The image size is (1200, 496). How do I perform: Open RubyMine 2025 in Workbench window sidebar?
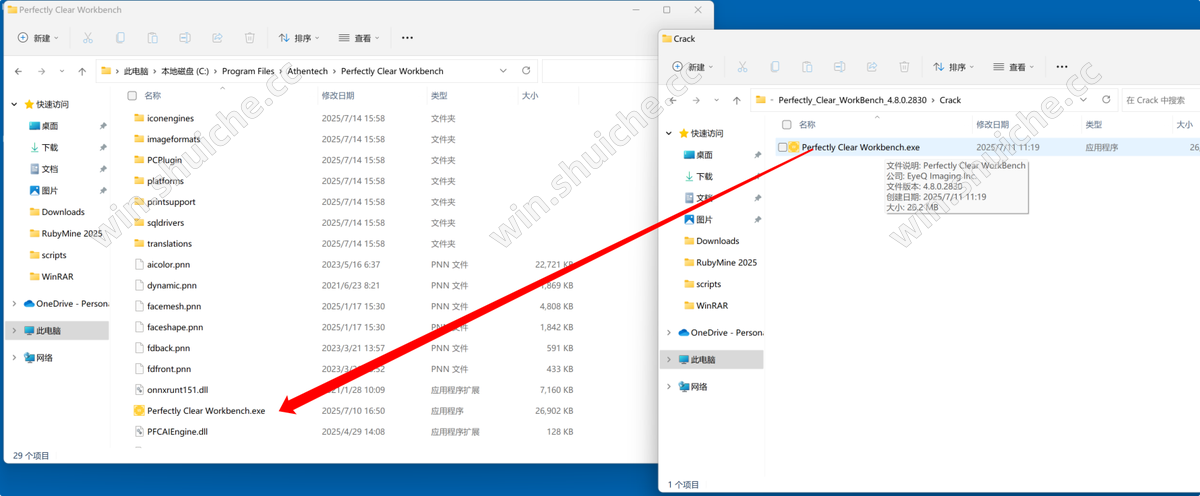[x=65, y=233]
